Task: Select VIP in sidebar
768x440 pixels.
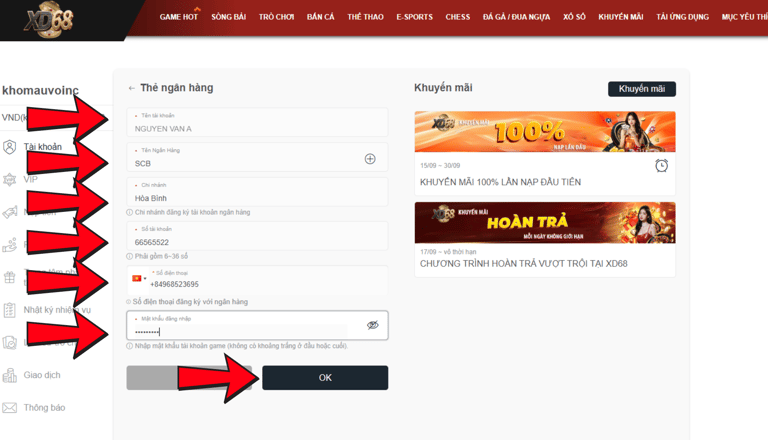Action: [30, 179]
